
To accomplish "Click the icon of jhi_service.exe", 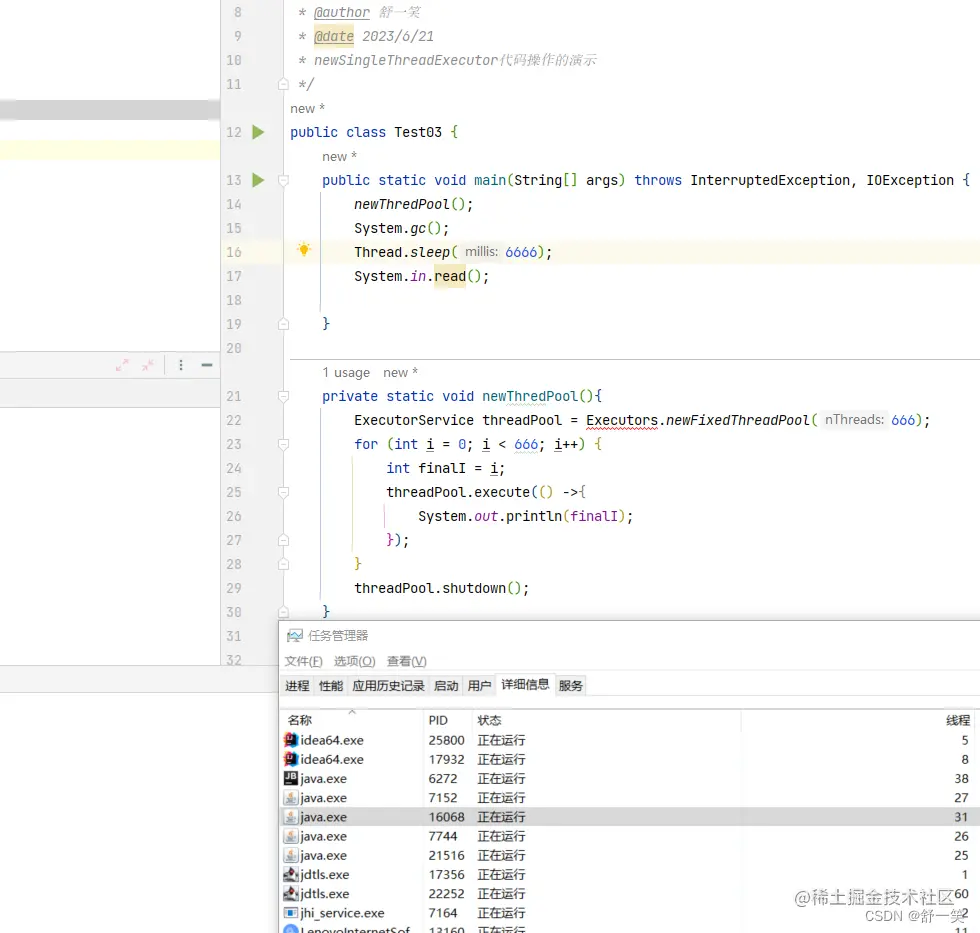I will [291, 913].
